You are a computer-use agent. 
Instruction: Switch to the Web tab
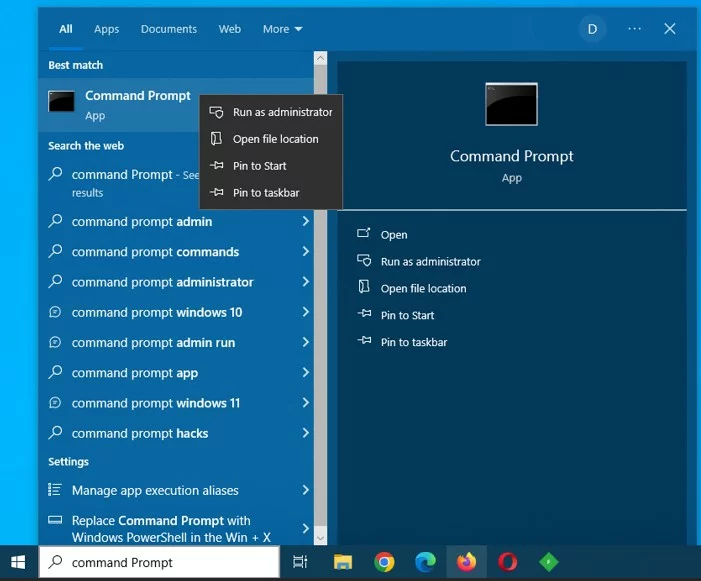pos(229,29)
